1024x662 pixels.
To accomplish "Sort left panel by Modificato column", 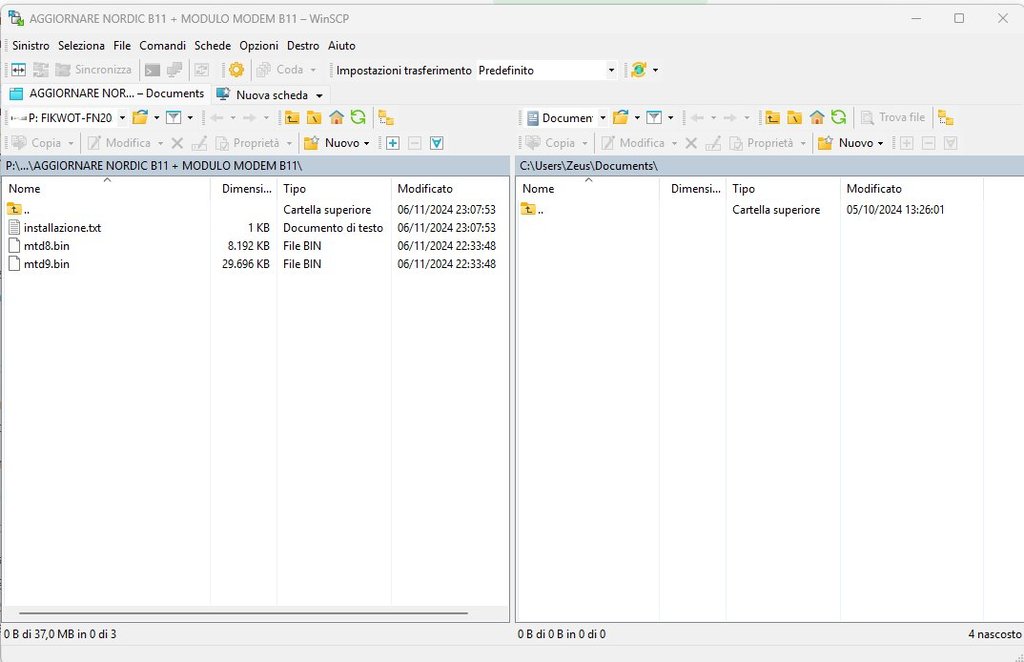I will [424, 188].
